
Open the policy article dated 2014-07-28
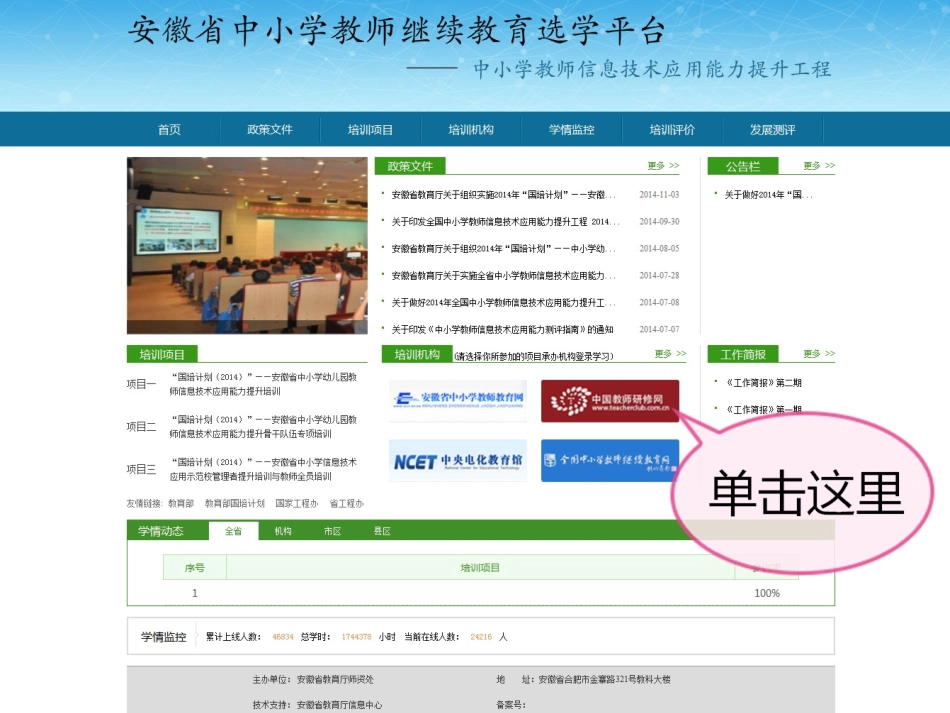click(503, 276)
